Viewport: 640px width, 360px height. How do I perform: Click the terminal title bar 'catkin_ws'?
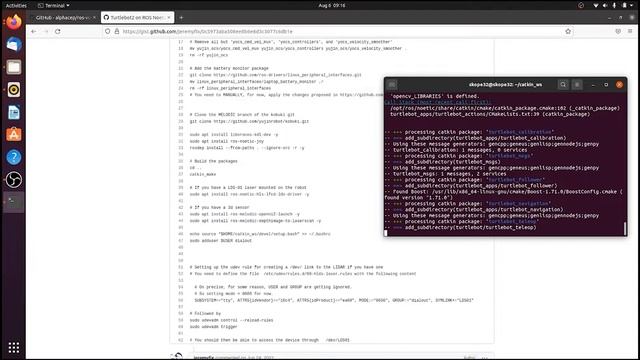[x=505, y=84]
